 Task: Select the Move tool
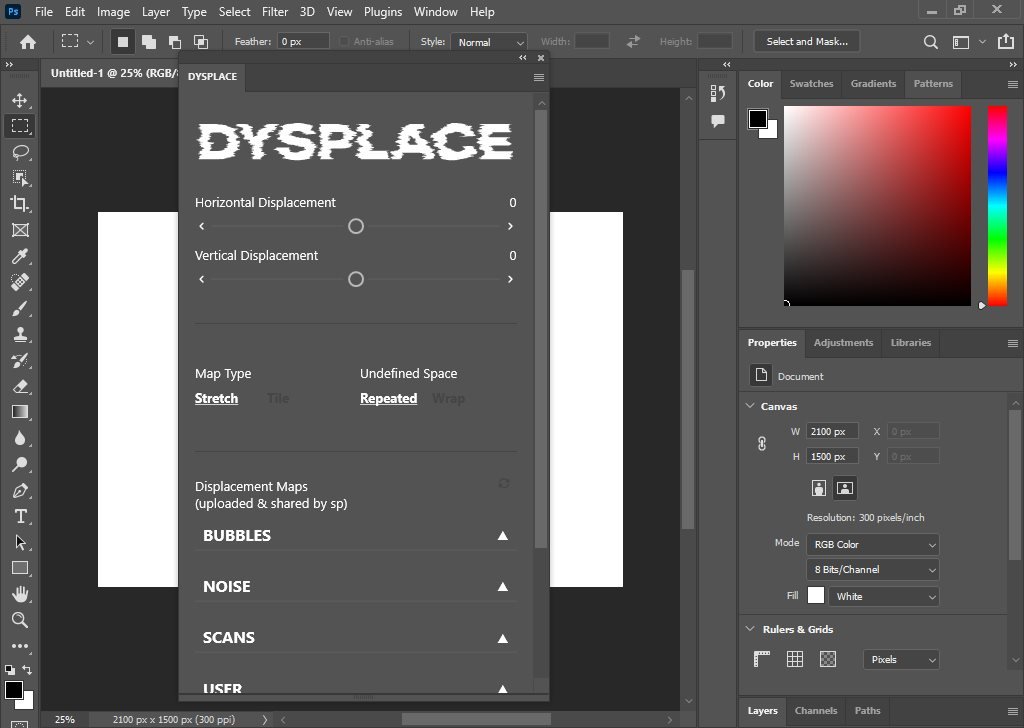point(20,100)
